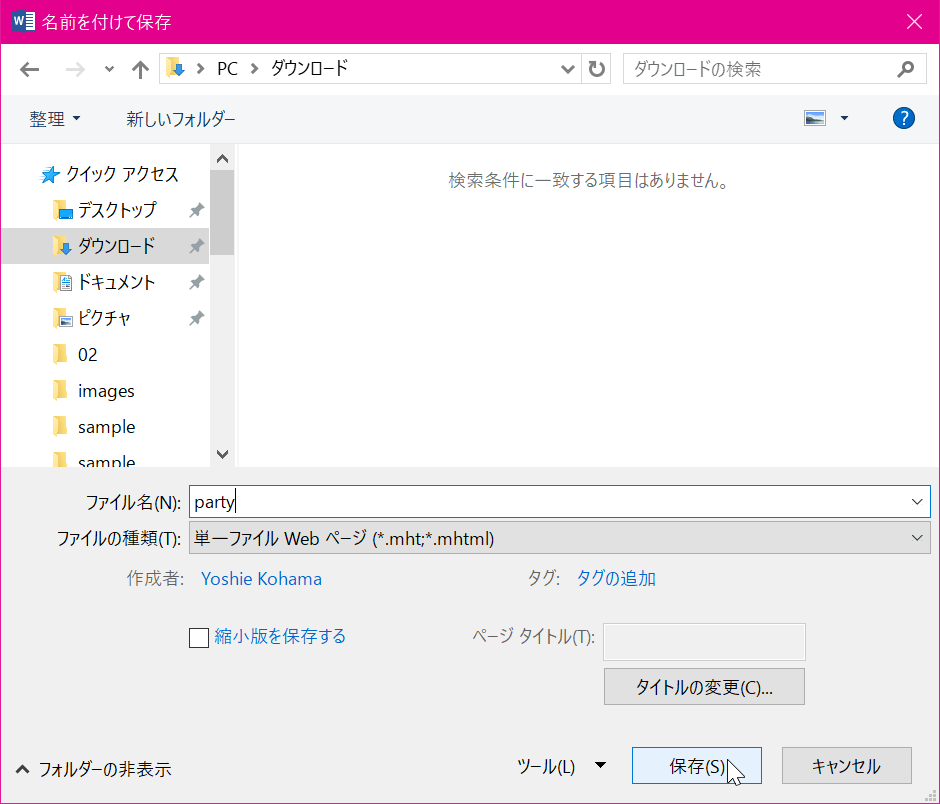940x804 pixels.
Task: Open the recent locations chevron
Action: tap(109, 70)
